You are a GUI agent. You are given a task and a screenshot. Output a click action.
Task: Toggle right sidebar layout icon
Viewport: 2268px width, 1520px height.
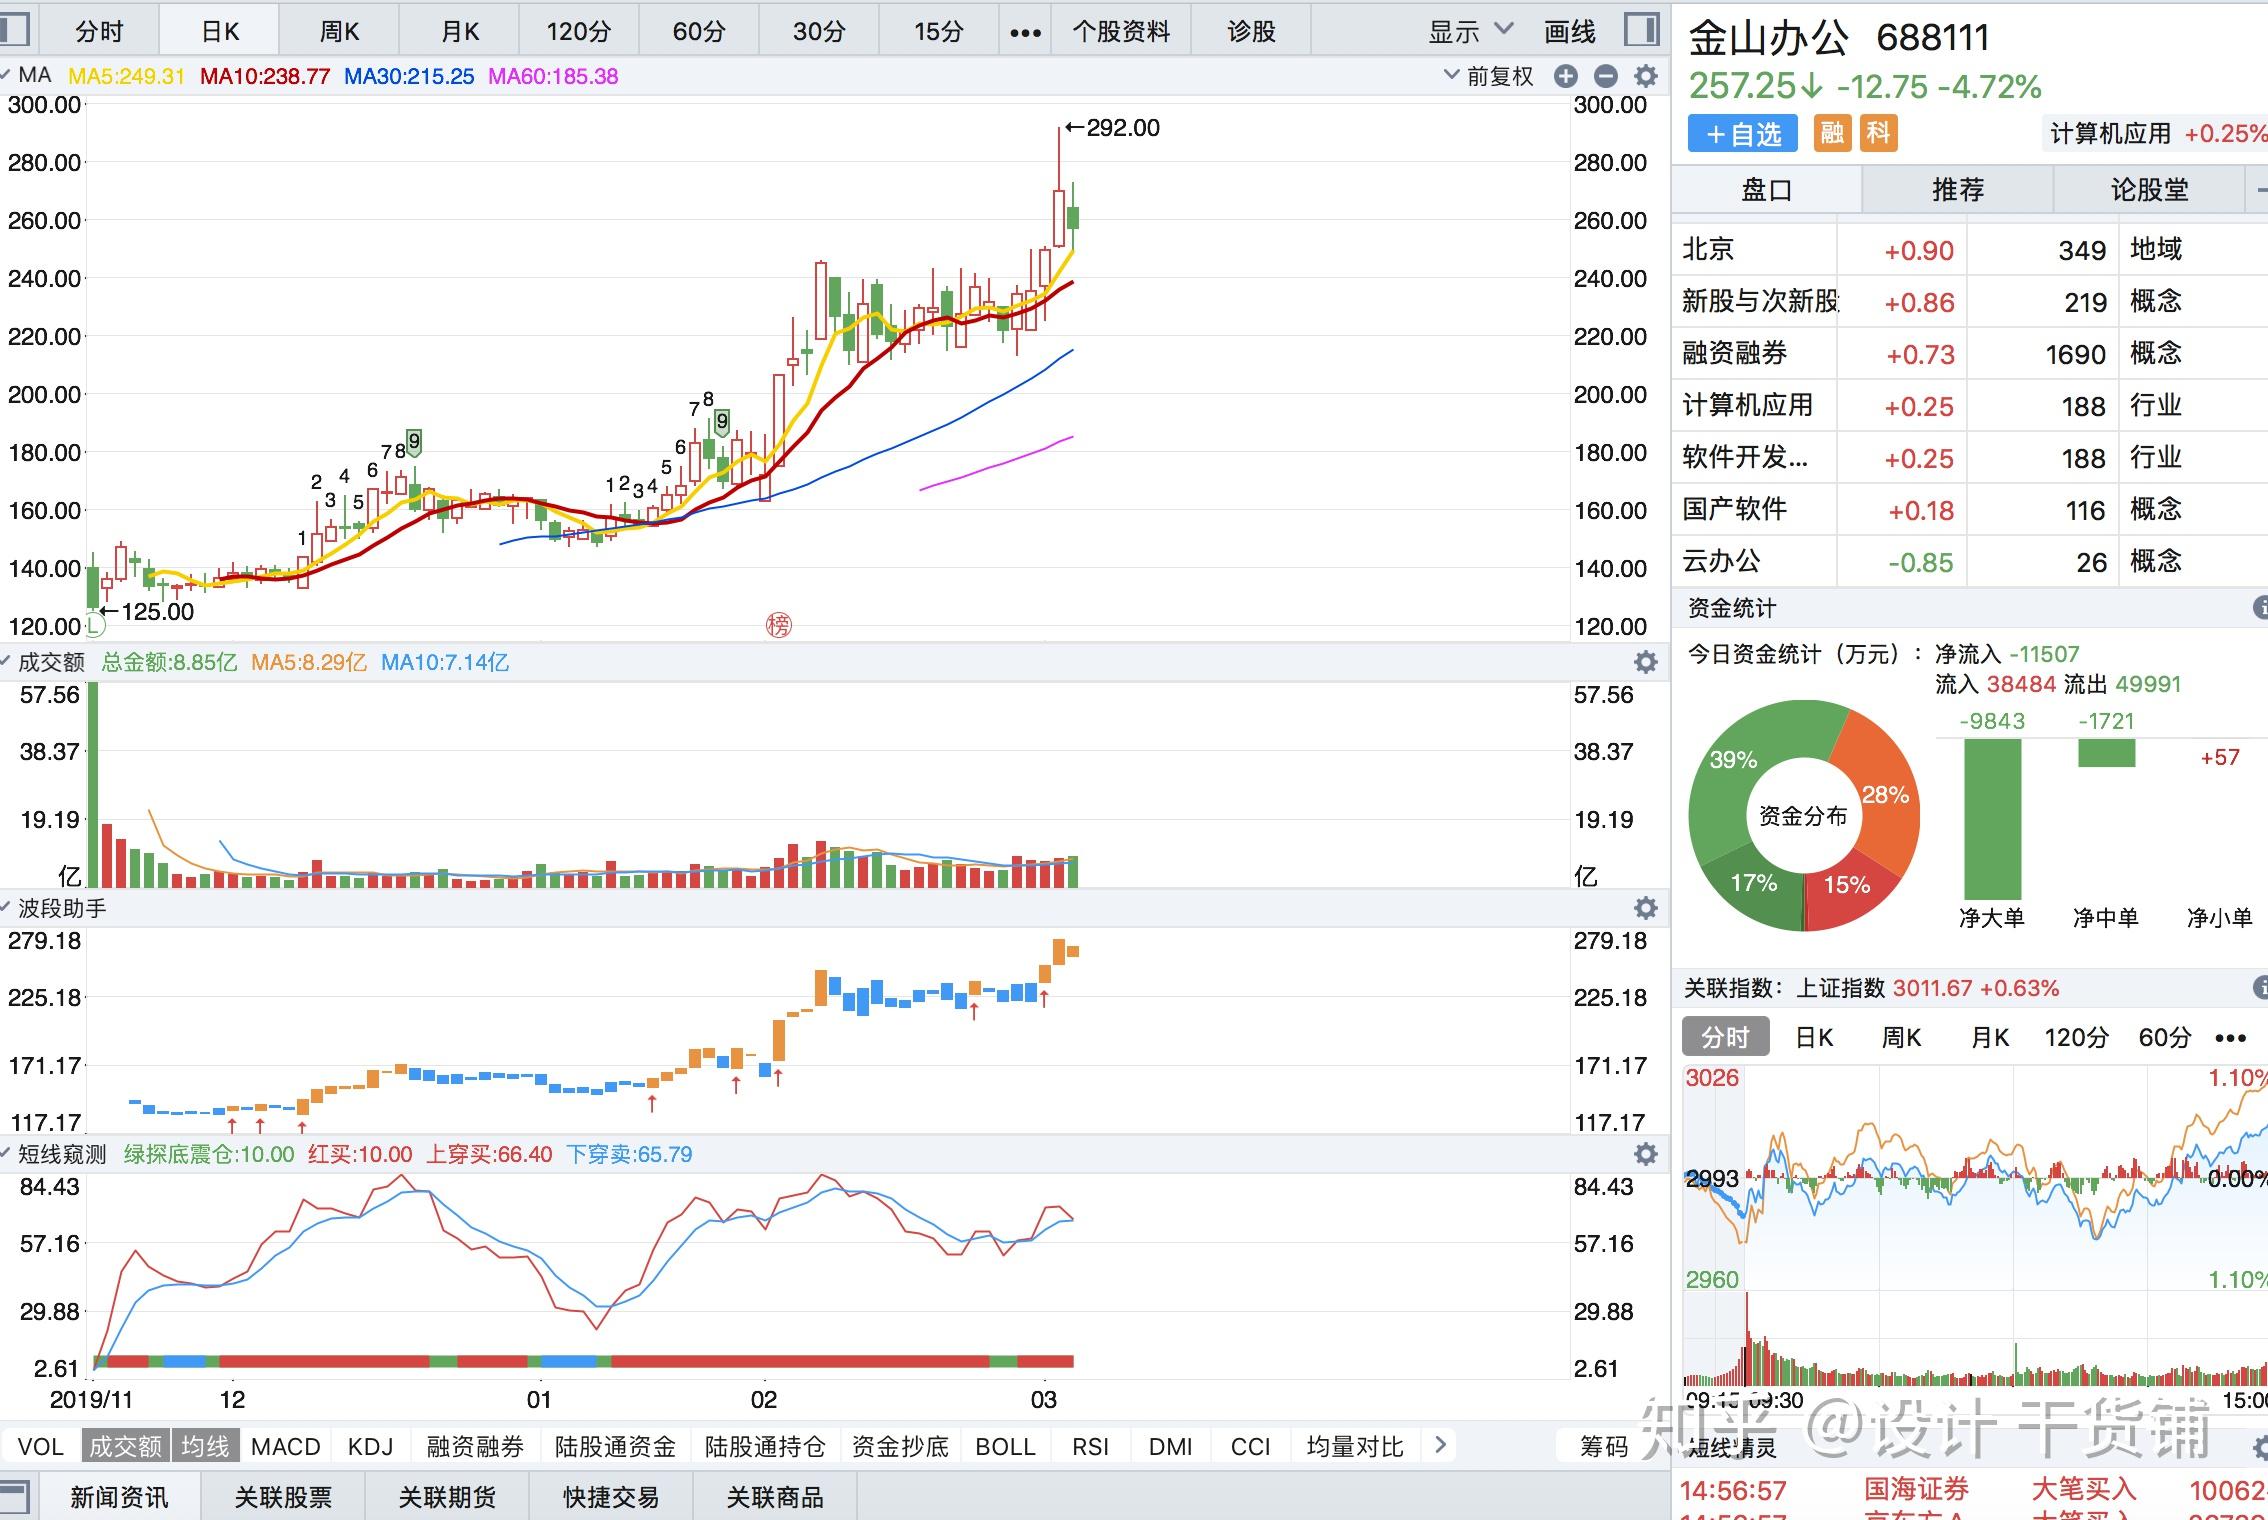(1641, 30)
